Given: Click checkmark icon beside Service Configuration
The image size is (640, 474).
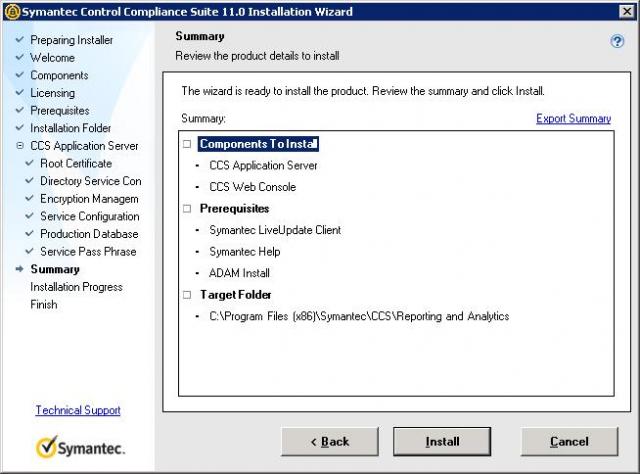Looking at the screenshot, I should (x=29, y=216).
